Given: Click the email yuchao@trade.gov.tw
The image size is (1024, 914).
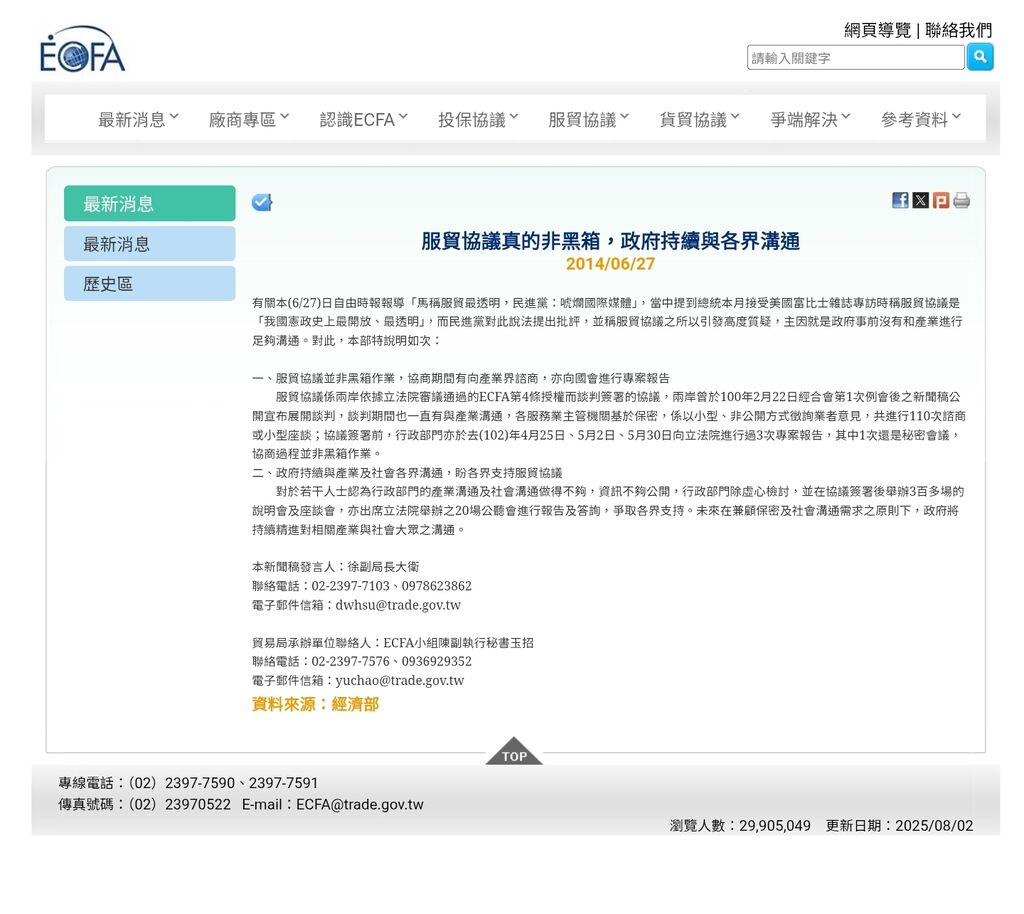Looking at the screenshot, I should (400, 680).
